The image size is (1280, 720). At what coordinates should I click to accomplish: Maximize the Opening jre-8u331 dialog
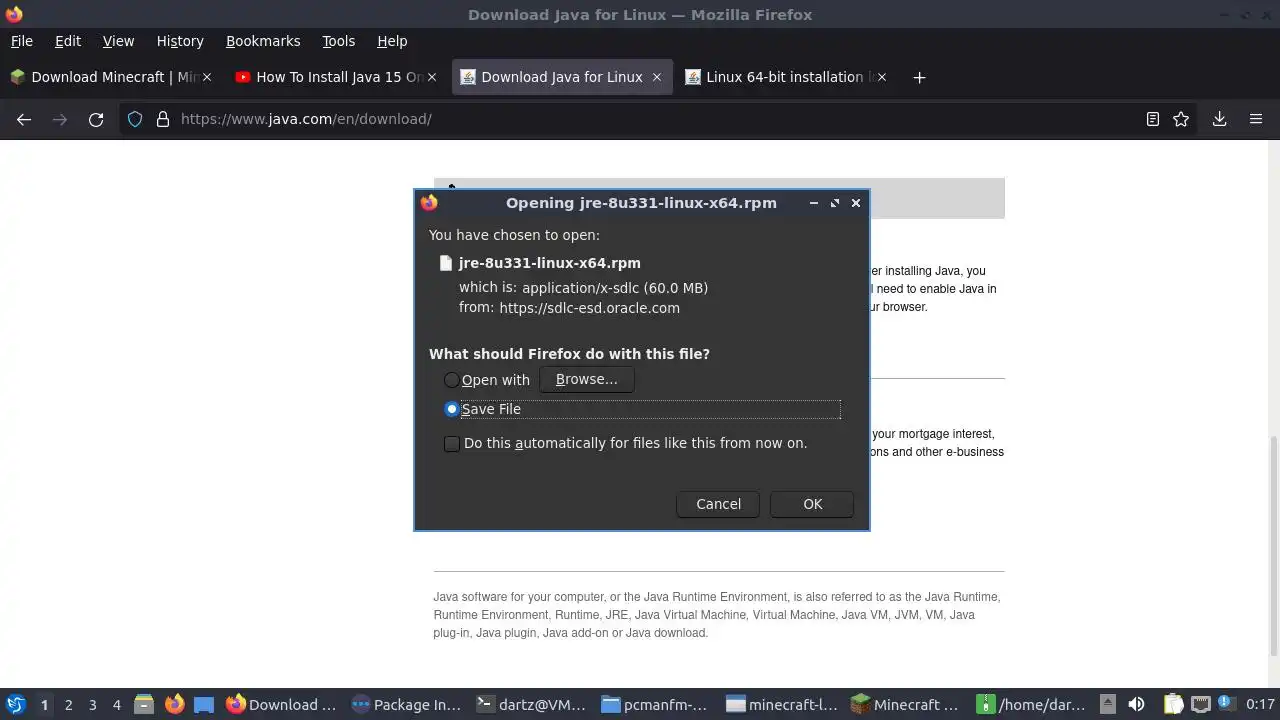(x=835, y=203)
